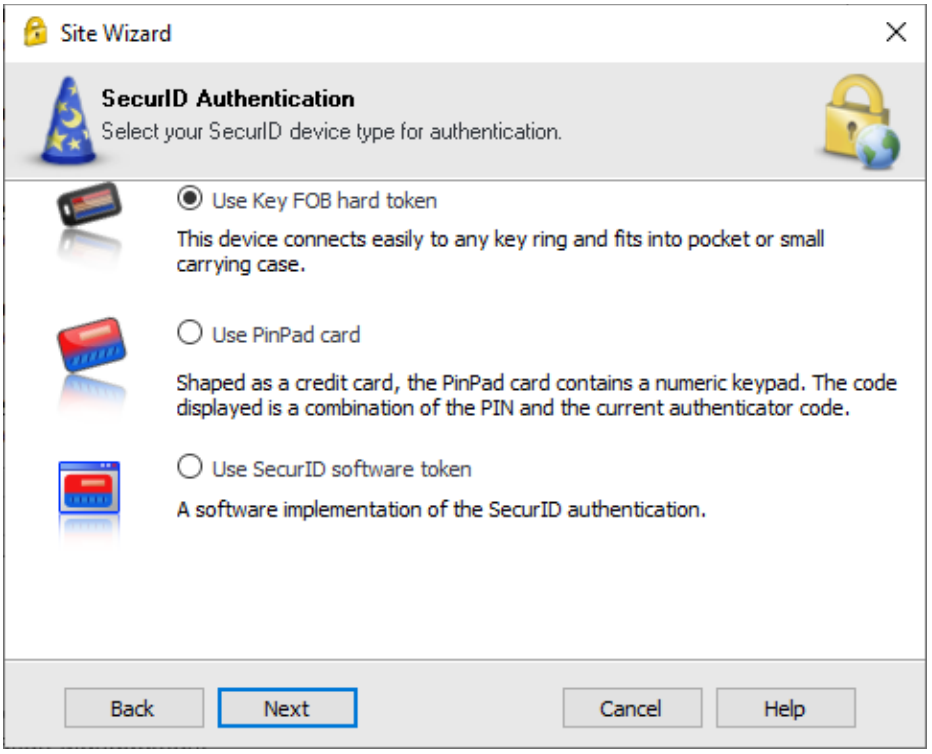
Task: Go to the Next wizard step
Action: (x=287, y=708)
